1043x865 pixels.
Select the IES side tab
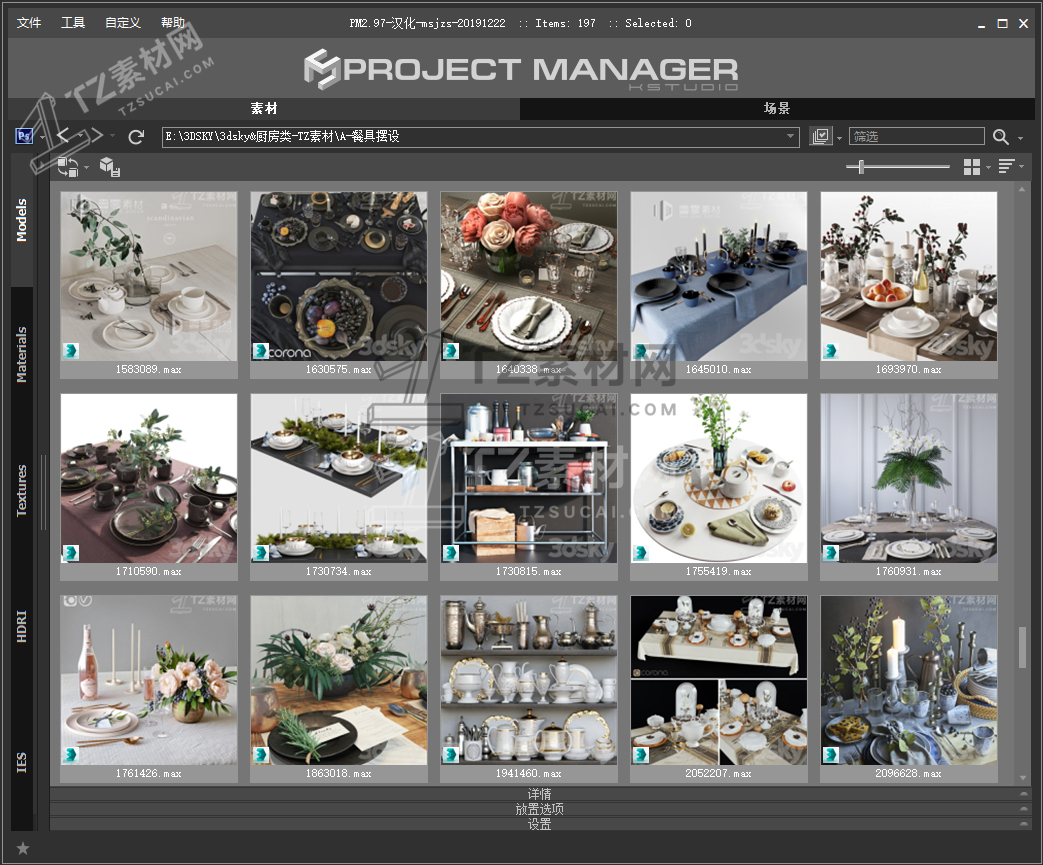pyautogui.click(x=22, y=763)
